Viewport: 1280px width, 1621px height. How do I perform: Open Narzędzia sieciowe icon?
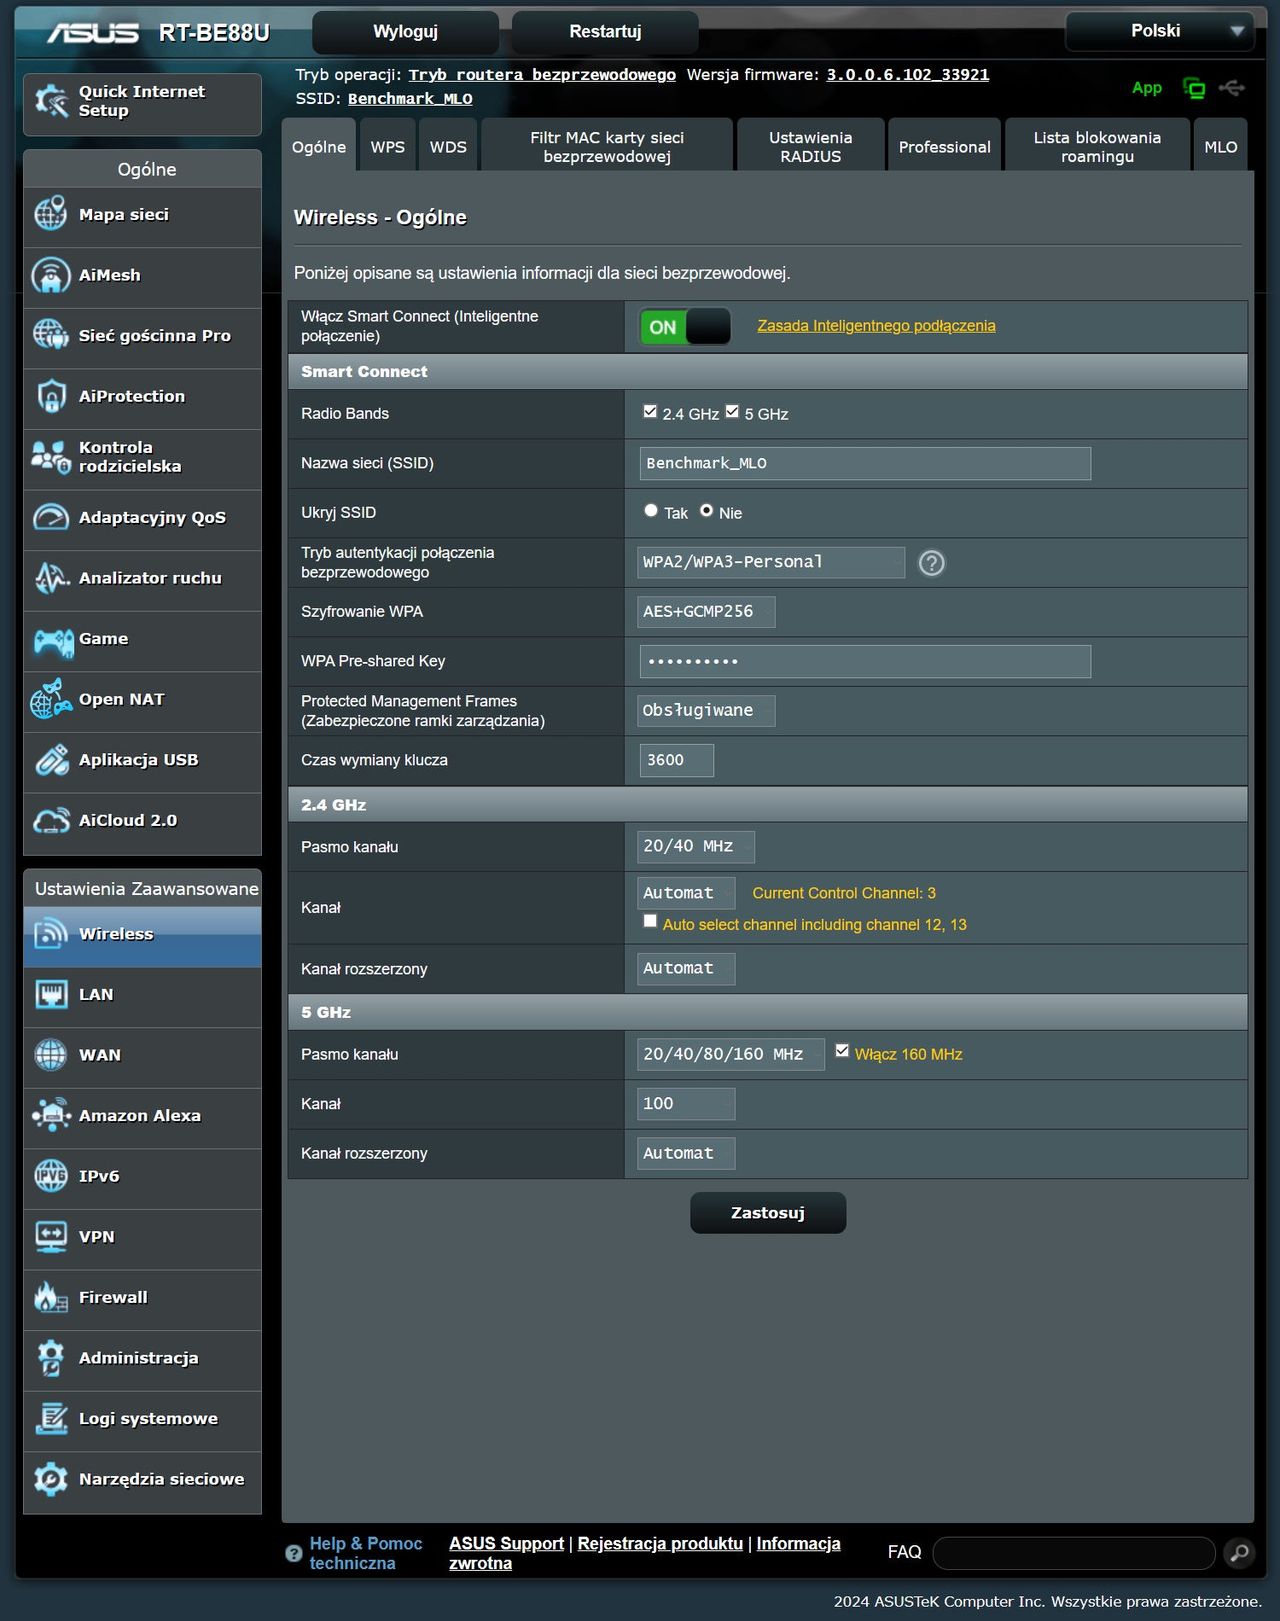coord(50,1479)
